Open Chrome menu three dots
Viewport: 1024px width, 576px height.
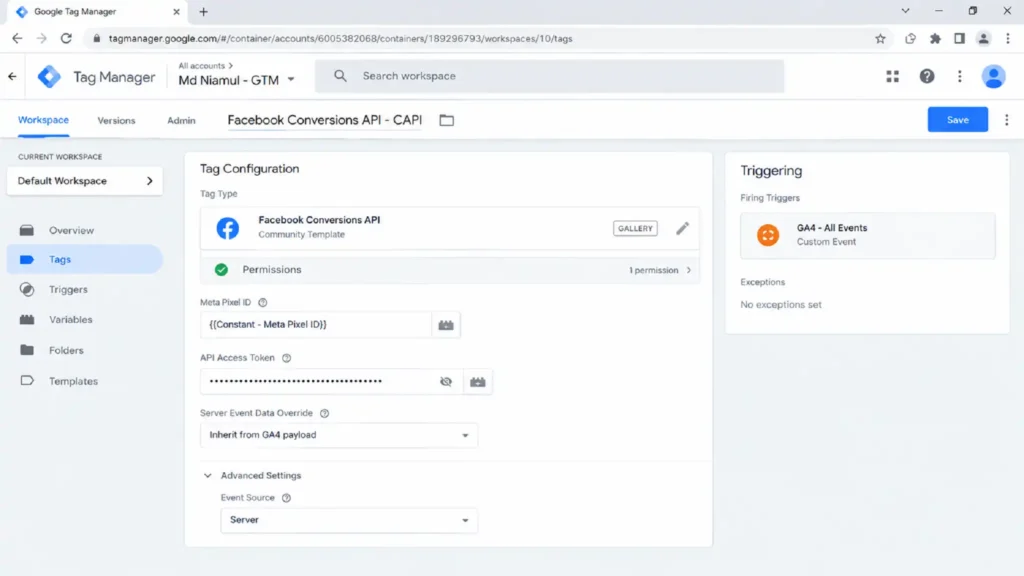[x=1008, y=39]
